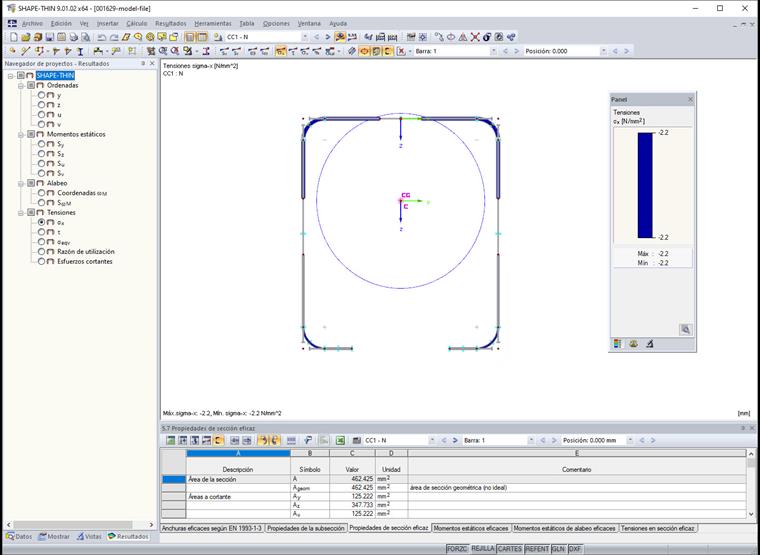Select the Sz static moment radio button

(42, 154)
